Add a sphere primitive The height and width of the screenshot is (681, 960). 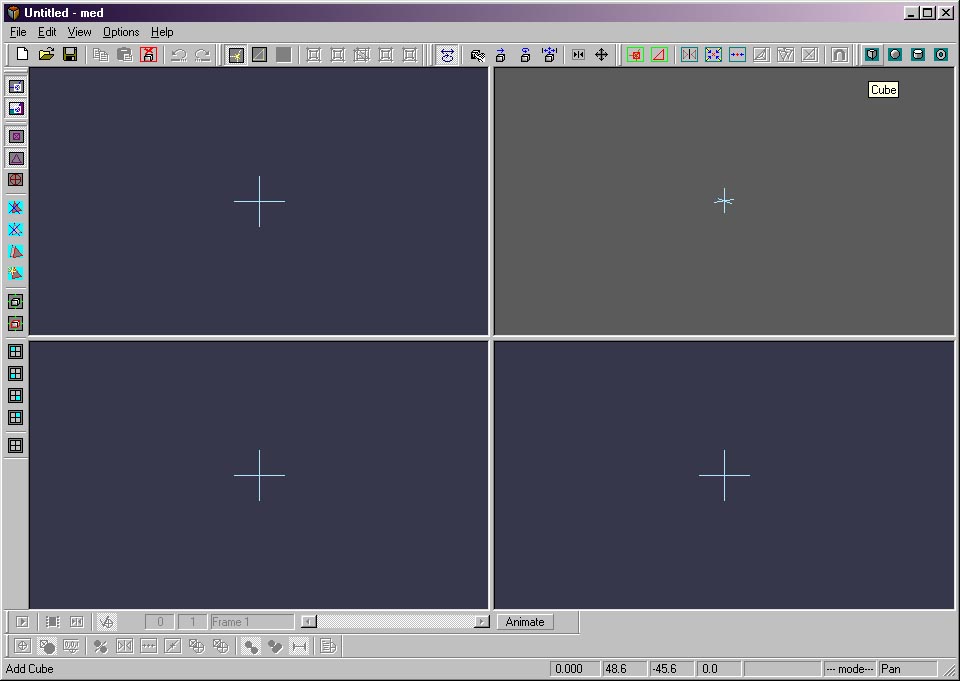coord(895,55)
